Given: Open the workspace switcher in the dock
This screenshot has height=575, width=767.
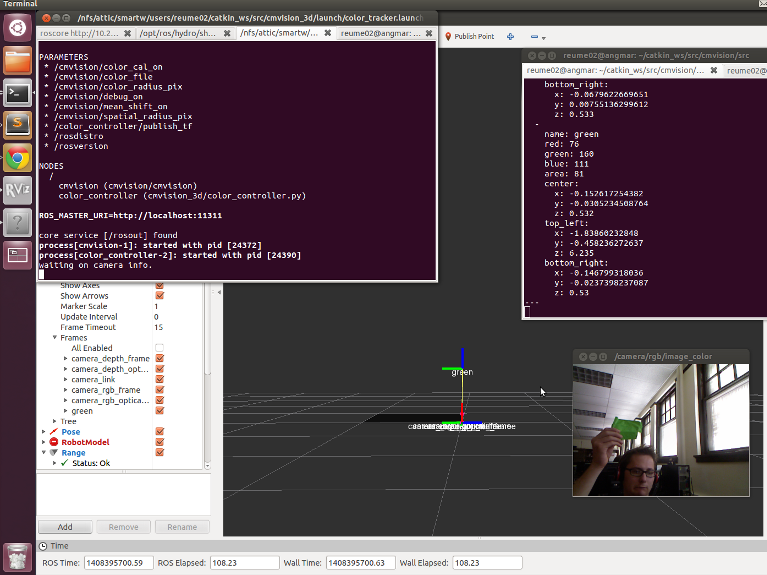Looking at the screenshot, I should [x=17, y=254].
